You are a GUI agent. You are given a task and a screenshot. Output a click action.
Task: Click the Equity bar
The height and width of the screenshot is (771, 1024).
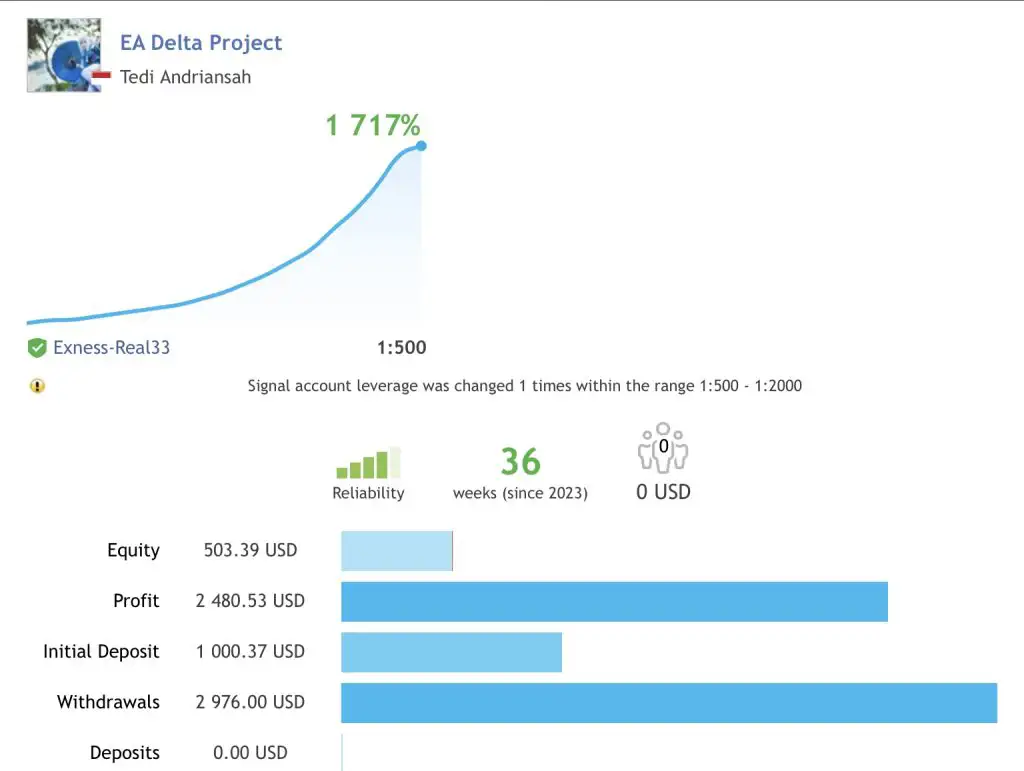click(397, 551)
